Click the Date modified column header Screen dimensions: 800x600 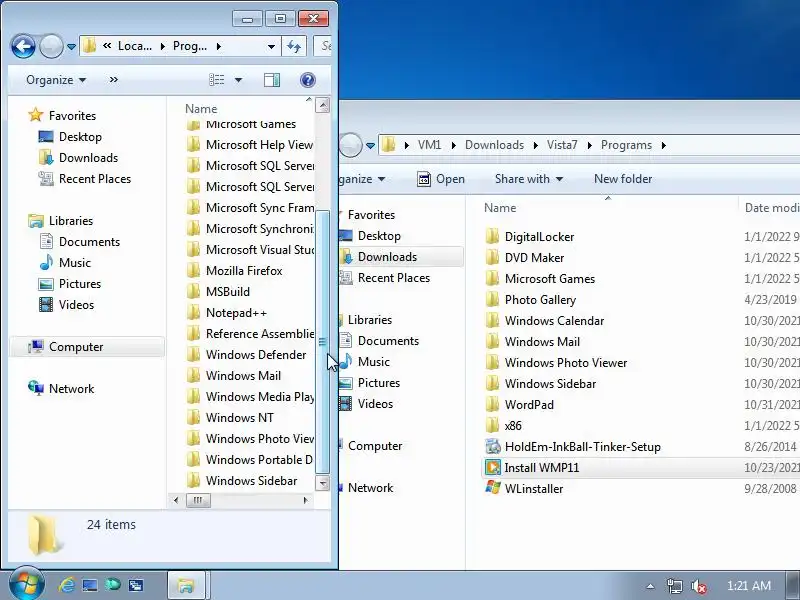[771, 208]
